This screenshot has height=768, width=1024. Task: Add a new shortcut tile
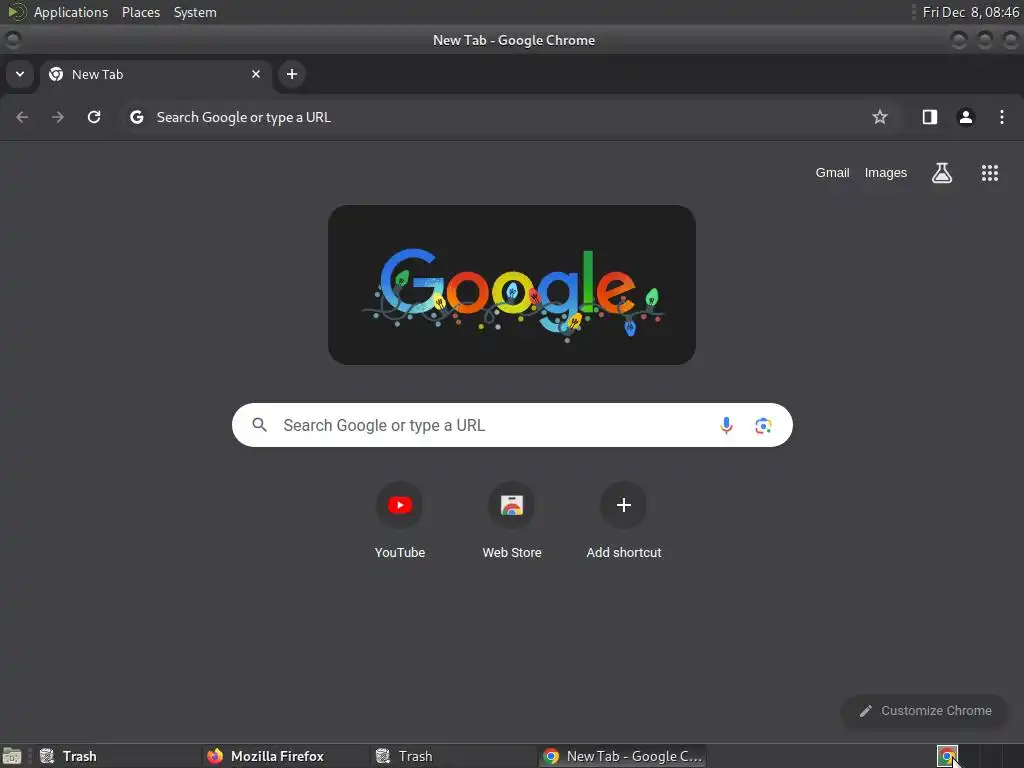(624, 520)
